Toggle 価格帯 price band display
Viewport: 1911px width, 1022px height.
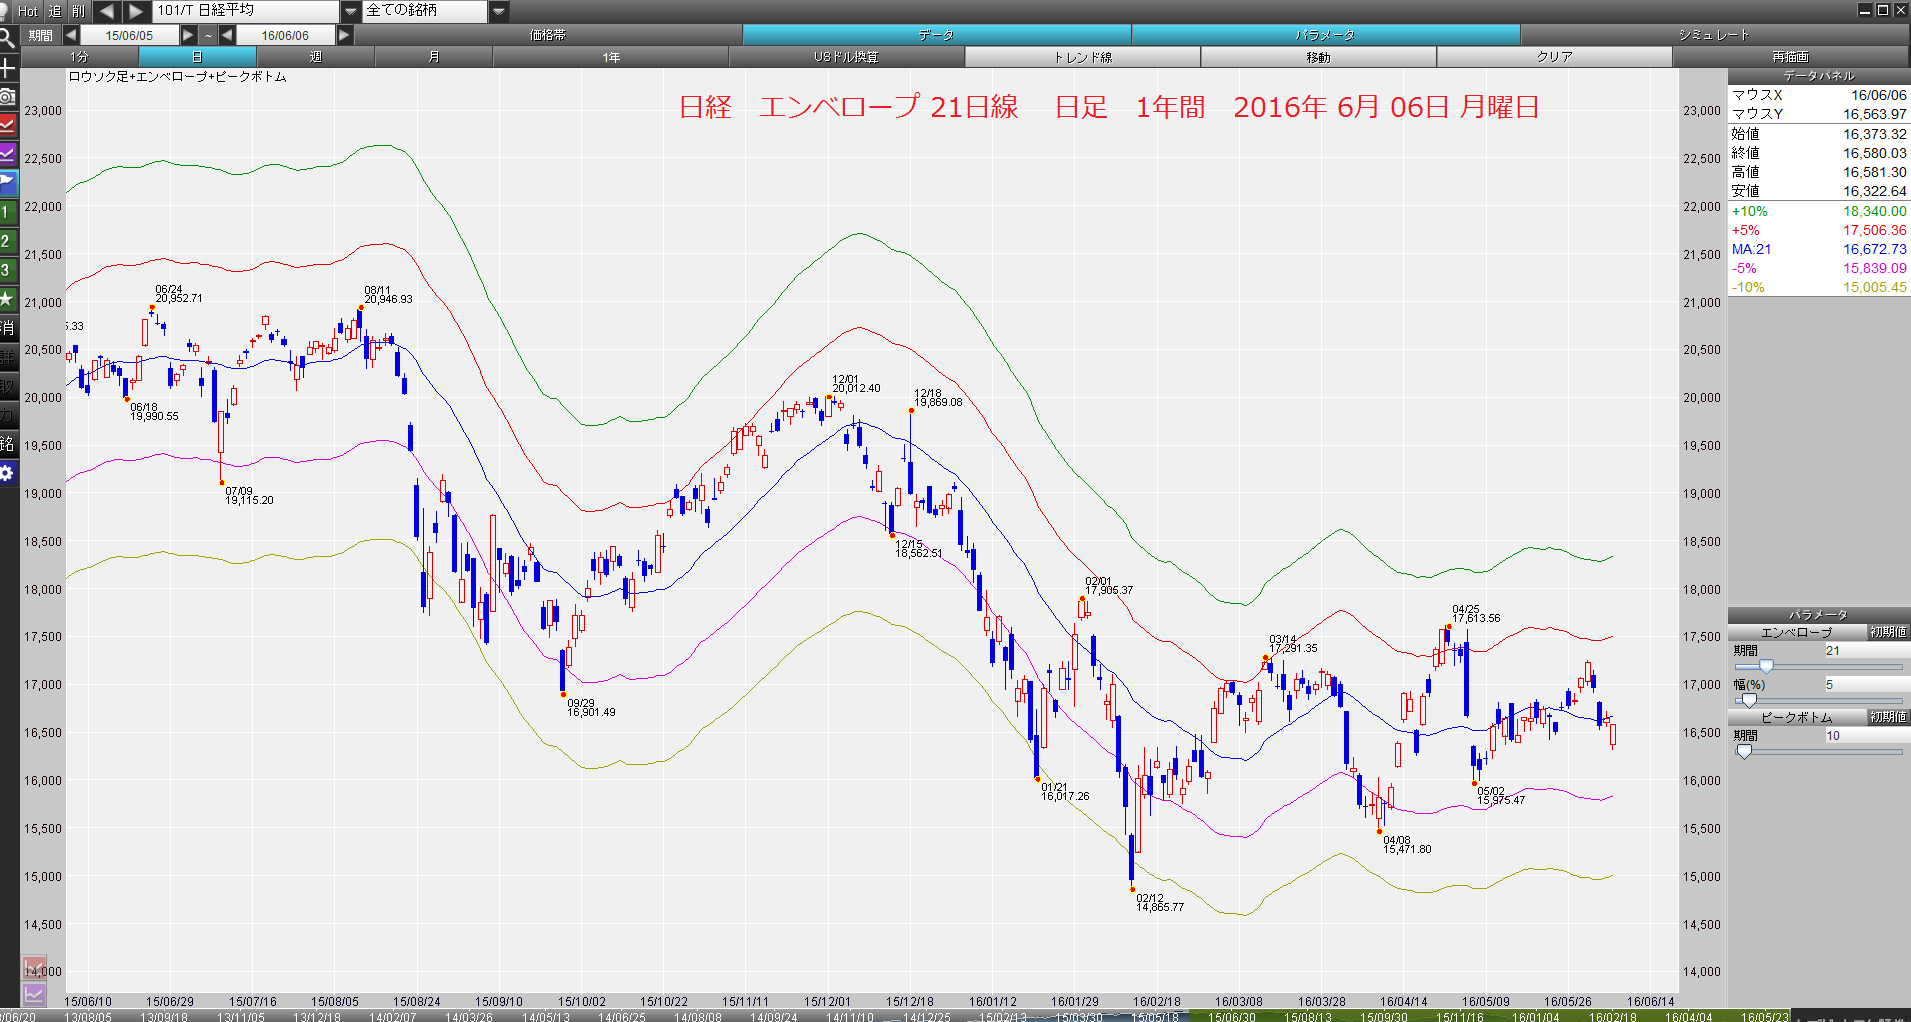point(548,35)
